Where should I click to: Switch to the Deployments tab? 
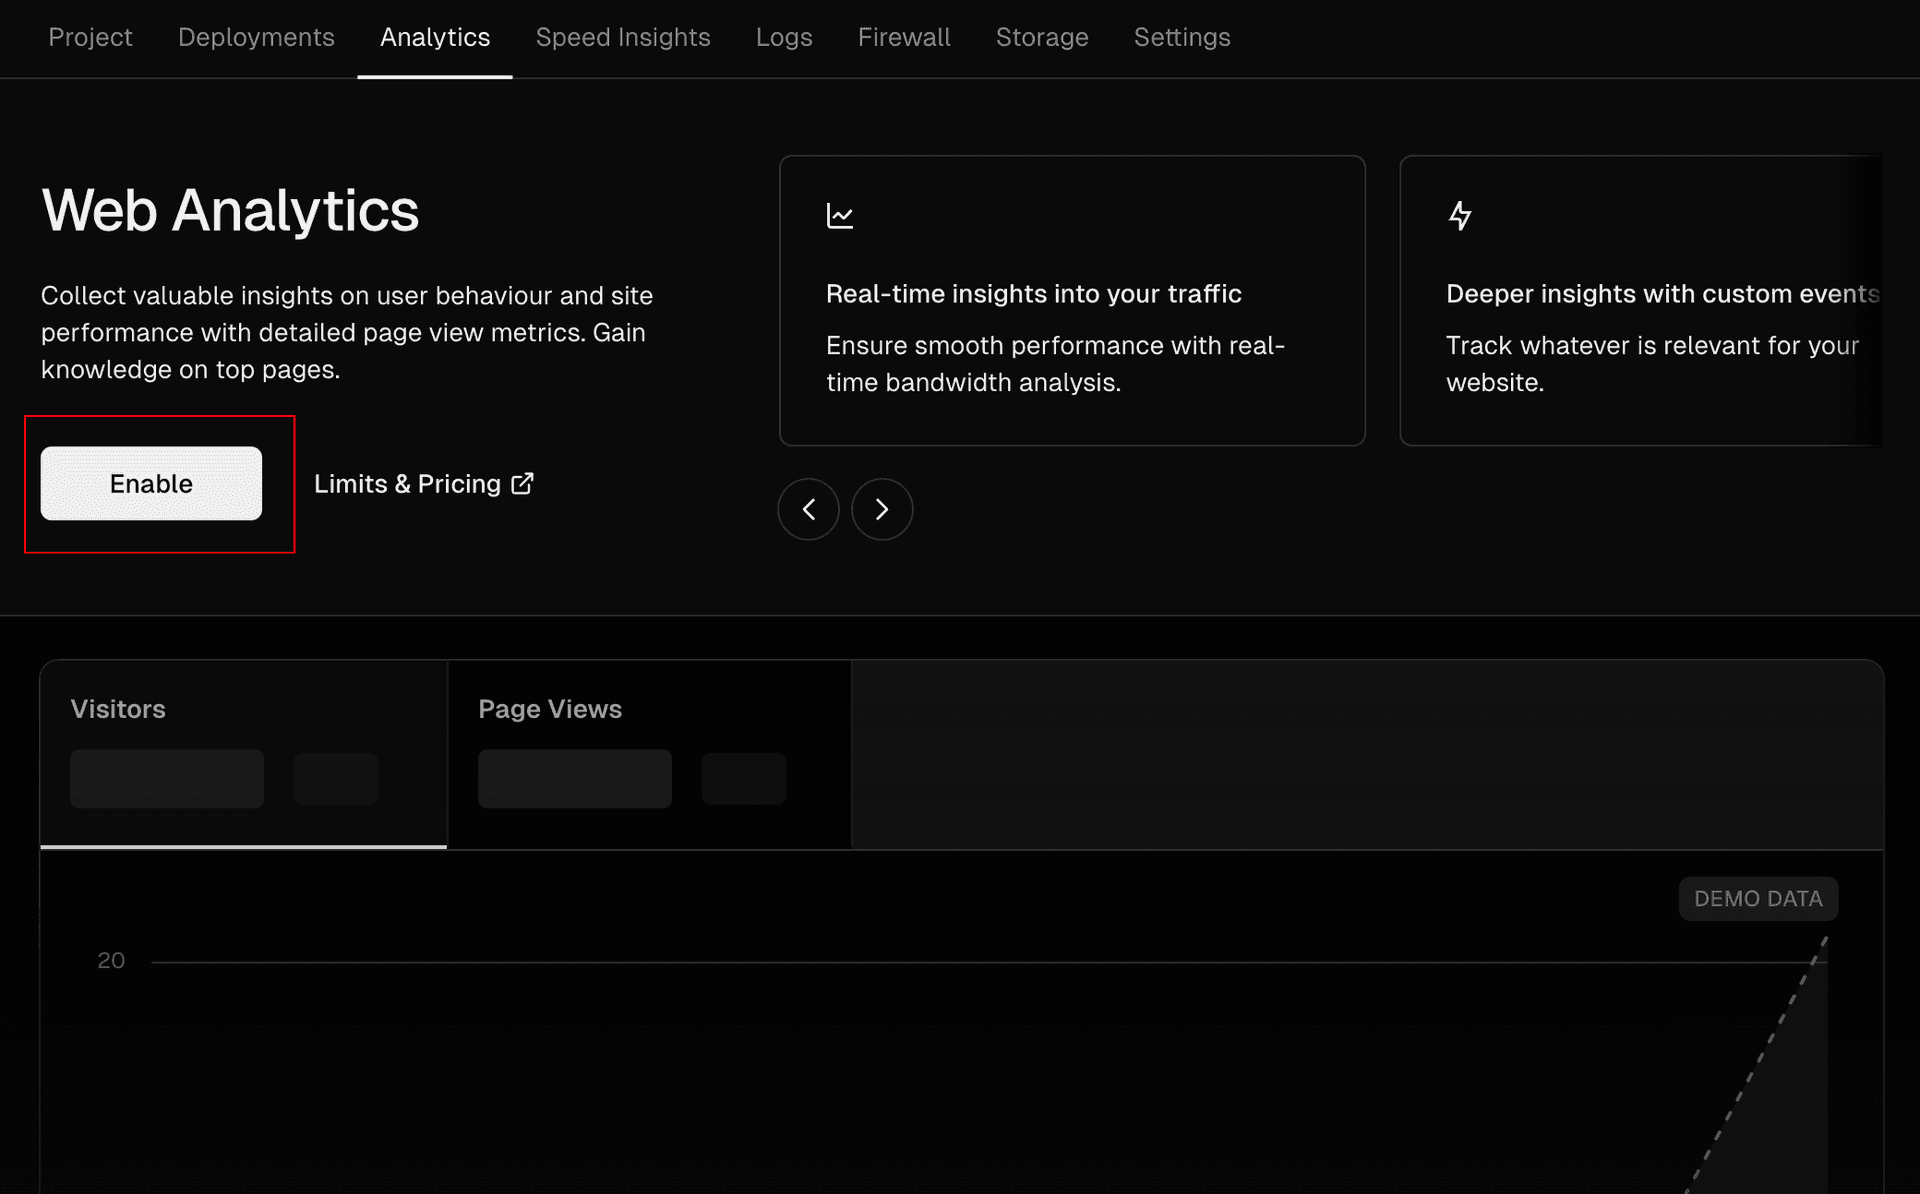(256, 37)
